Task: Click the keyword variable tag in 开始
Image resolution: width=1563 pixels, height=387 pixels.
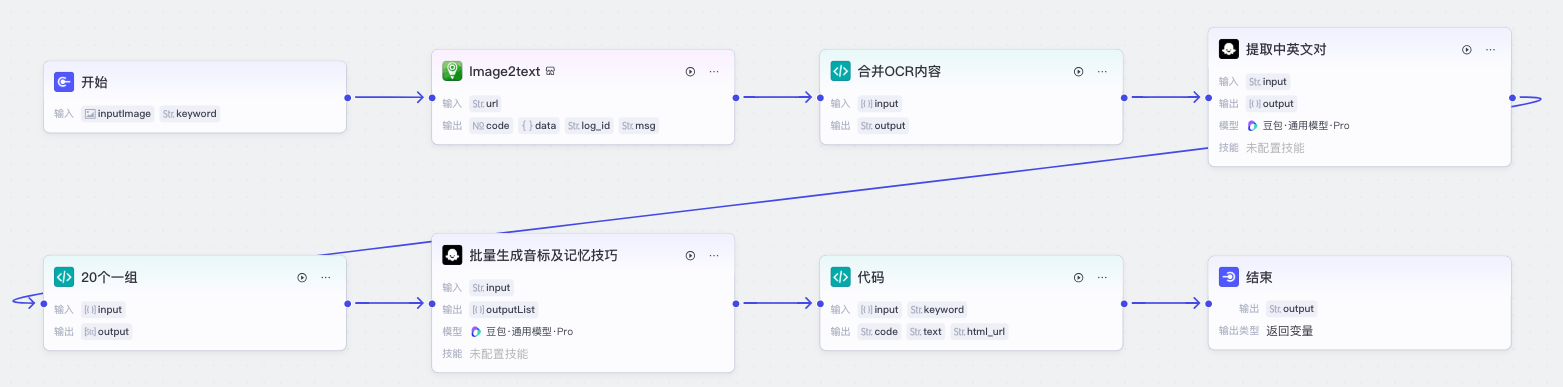Action: coord(189,113)
